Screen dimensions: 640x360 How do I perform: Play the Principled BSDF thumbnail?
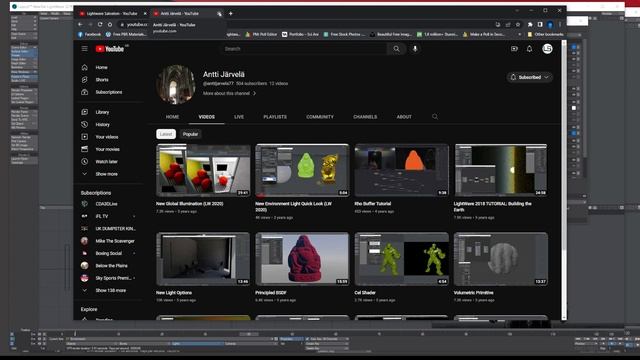(302, 259)
